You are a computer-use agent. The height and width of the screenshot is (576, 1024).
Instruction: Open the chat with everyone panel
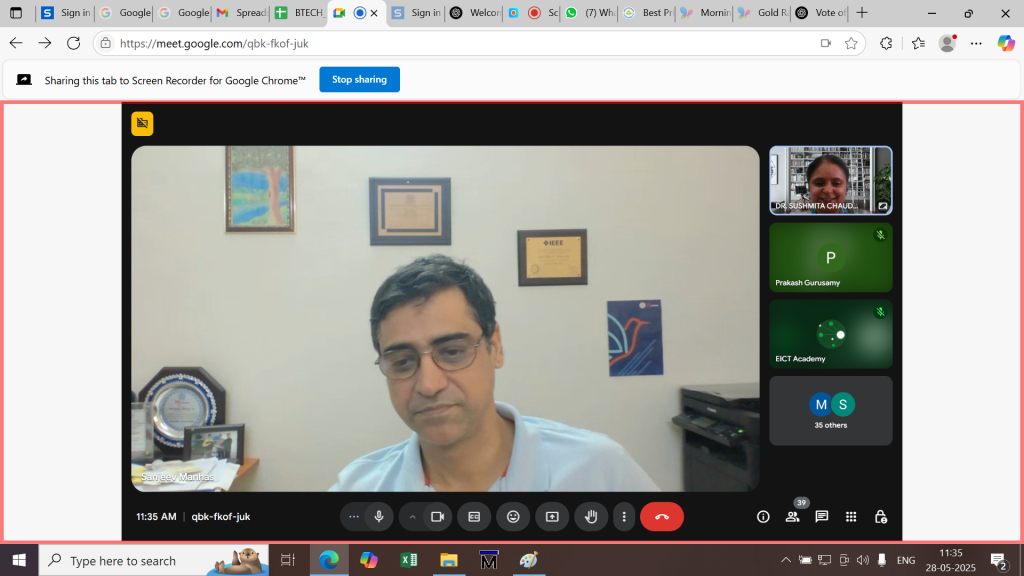pos(821,517)
